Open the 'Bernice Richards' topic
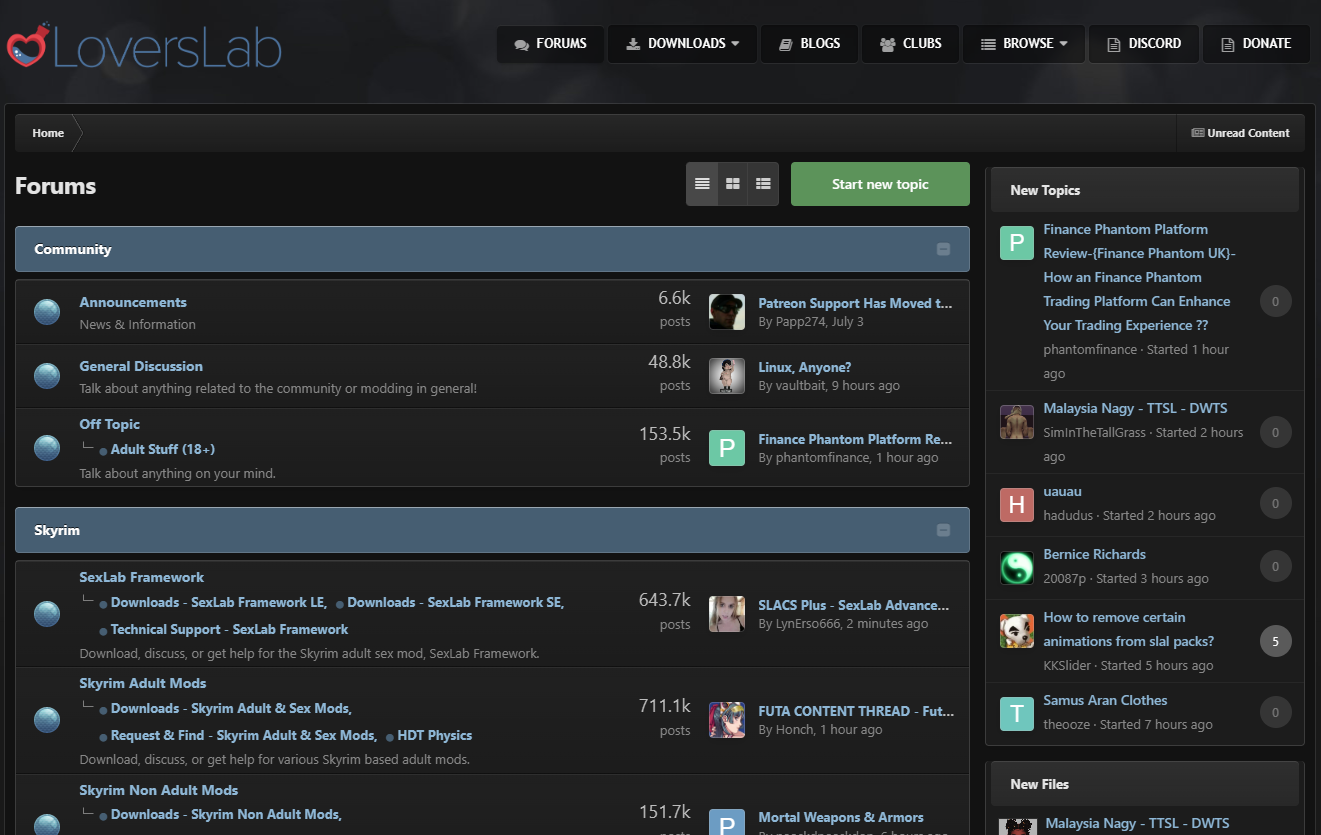This screenshot has height=835, width=1321. (x=1095, y=554)
